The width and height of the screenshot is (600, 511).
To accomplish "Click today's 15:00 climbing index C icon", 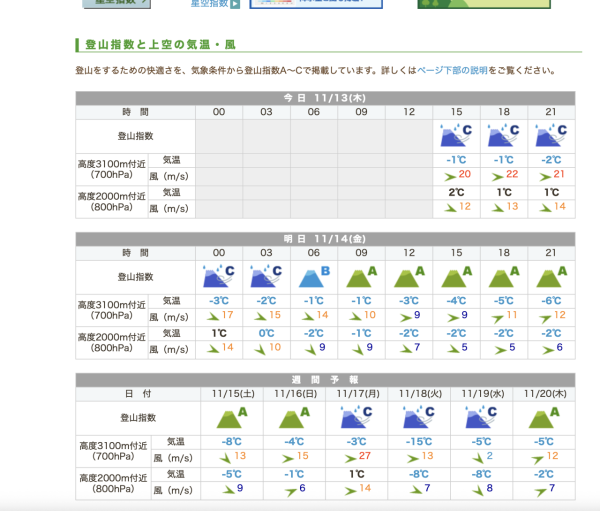I will (x=456, y=135).
